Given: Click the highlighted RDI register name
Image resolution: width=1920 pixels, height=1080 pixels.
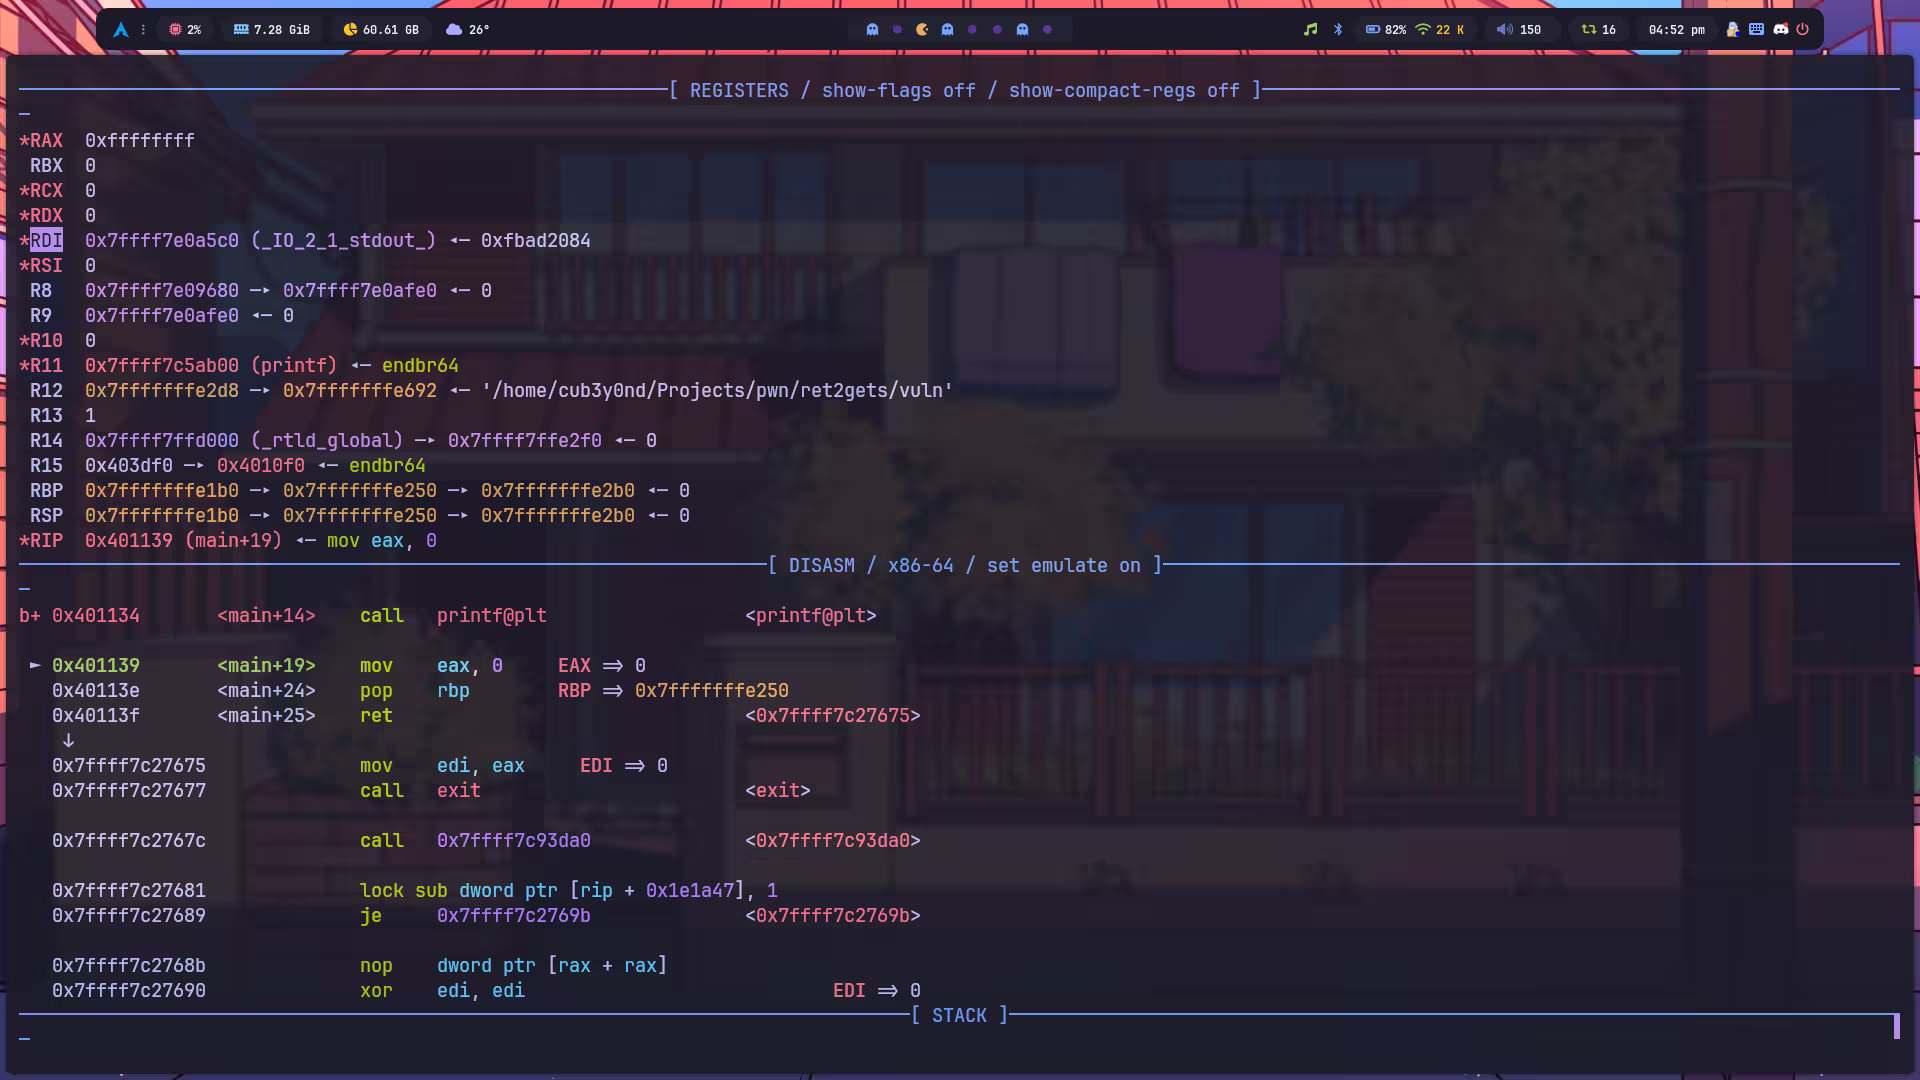Looking at the screenshot, I should 46,241.
